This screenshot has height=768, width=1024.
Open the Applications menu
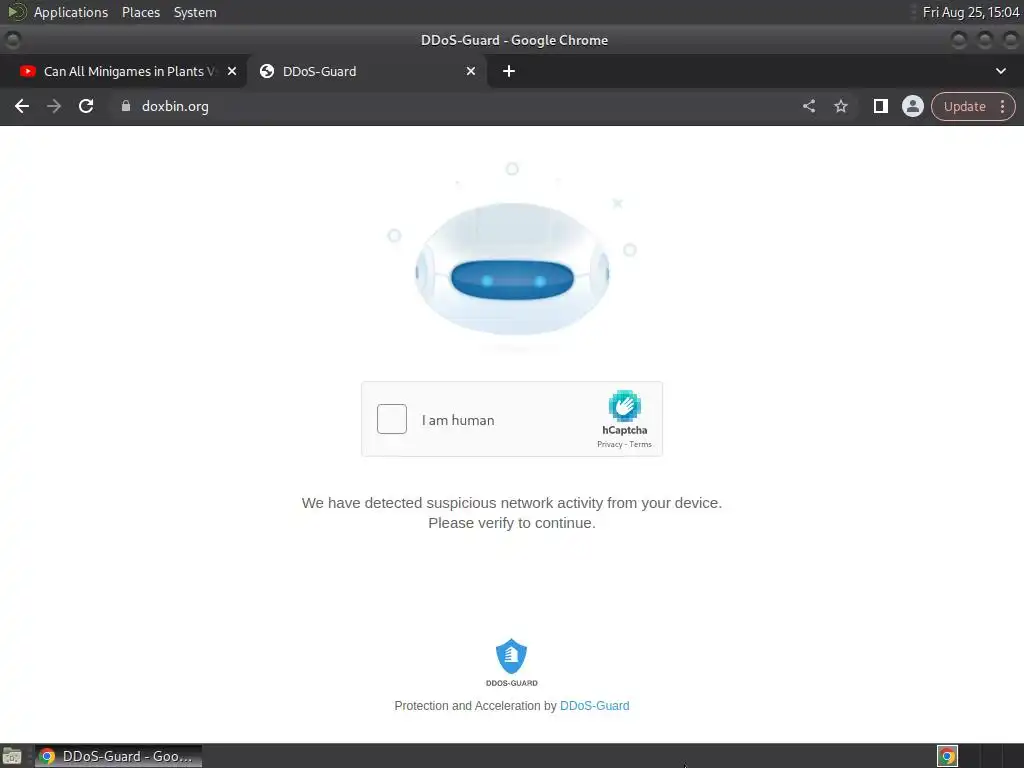tap(71, 12)
